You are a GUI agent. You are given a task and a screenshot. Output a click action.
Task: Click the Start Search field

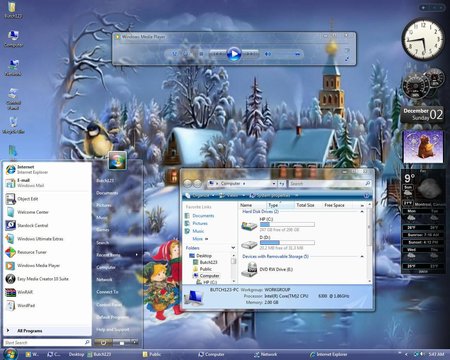47,342
